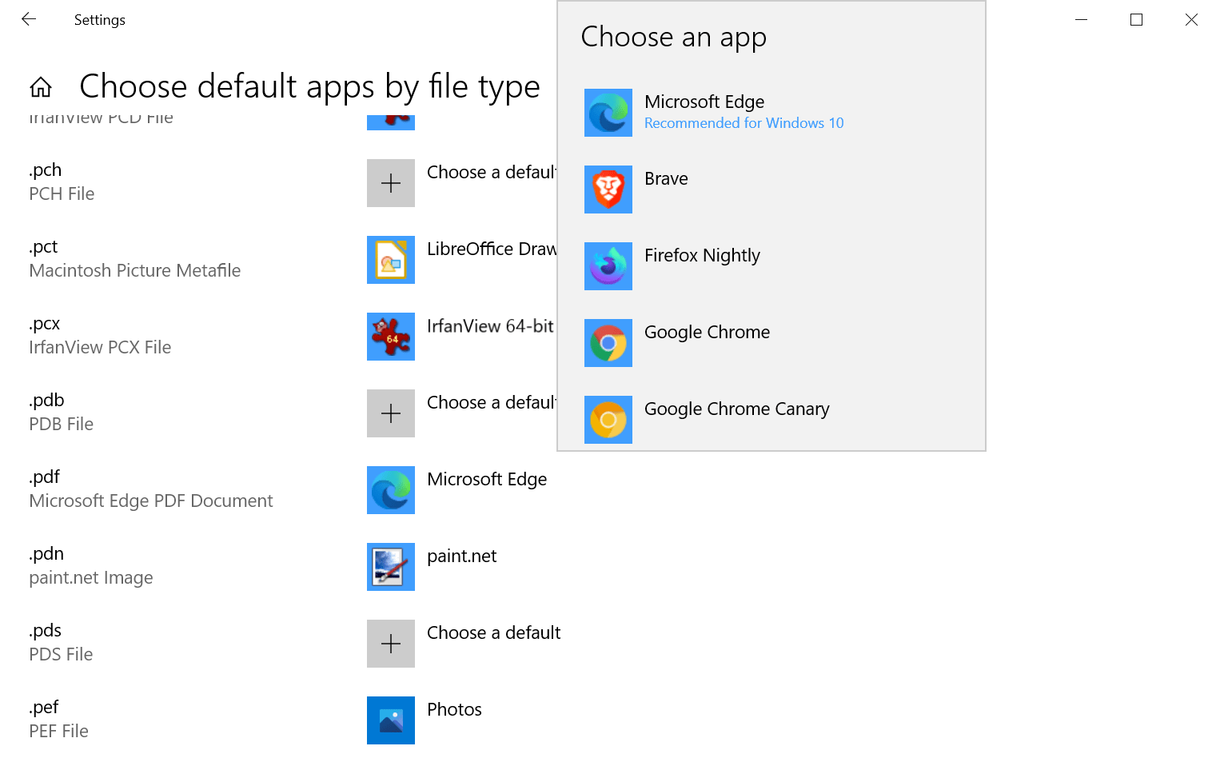Click the 'Microsoft Edge' label for .pdf
Image resolution: width=1220 pixels, height=758 pixels.
tap(487, 479)
